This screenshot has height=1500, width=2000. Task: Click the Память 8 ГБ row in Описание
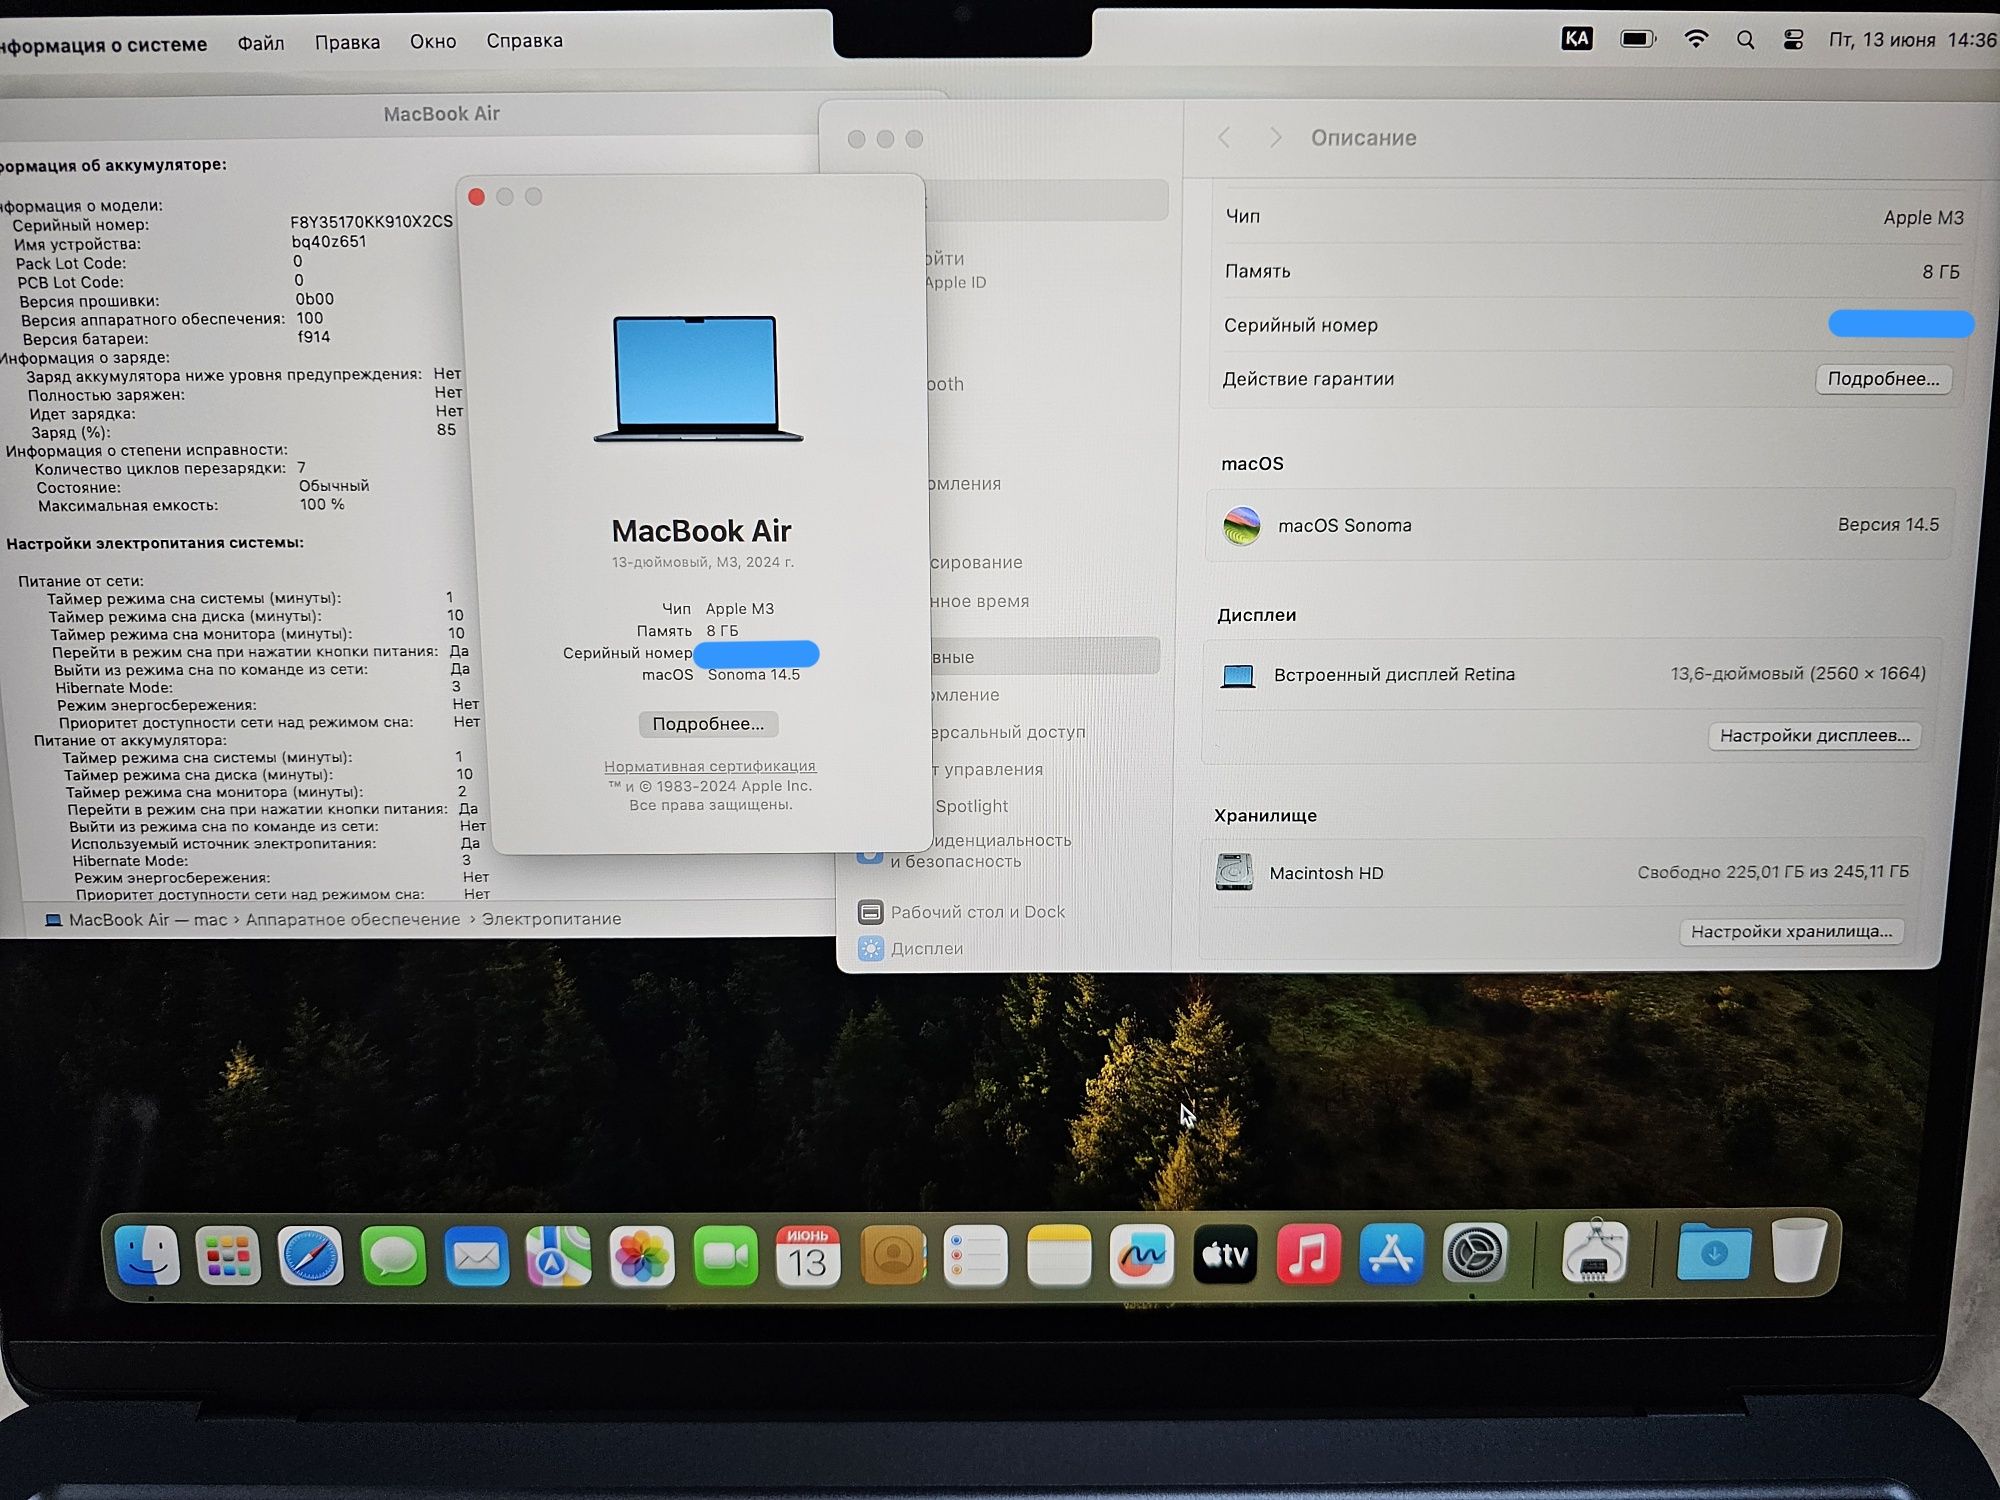click(x=1592, y=271)
